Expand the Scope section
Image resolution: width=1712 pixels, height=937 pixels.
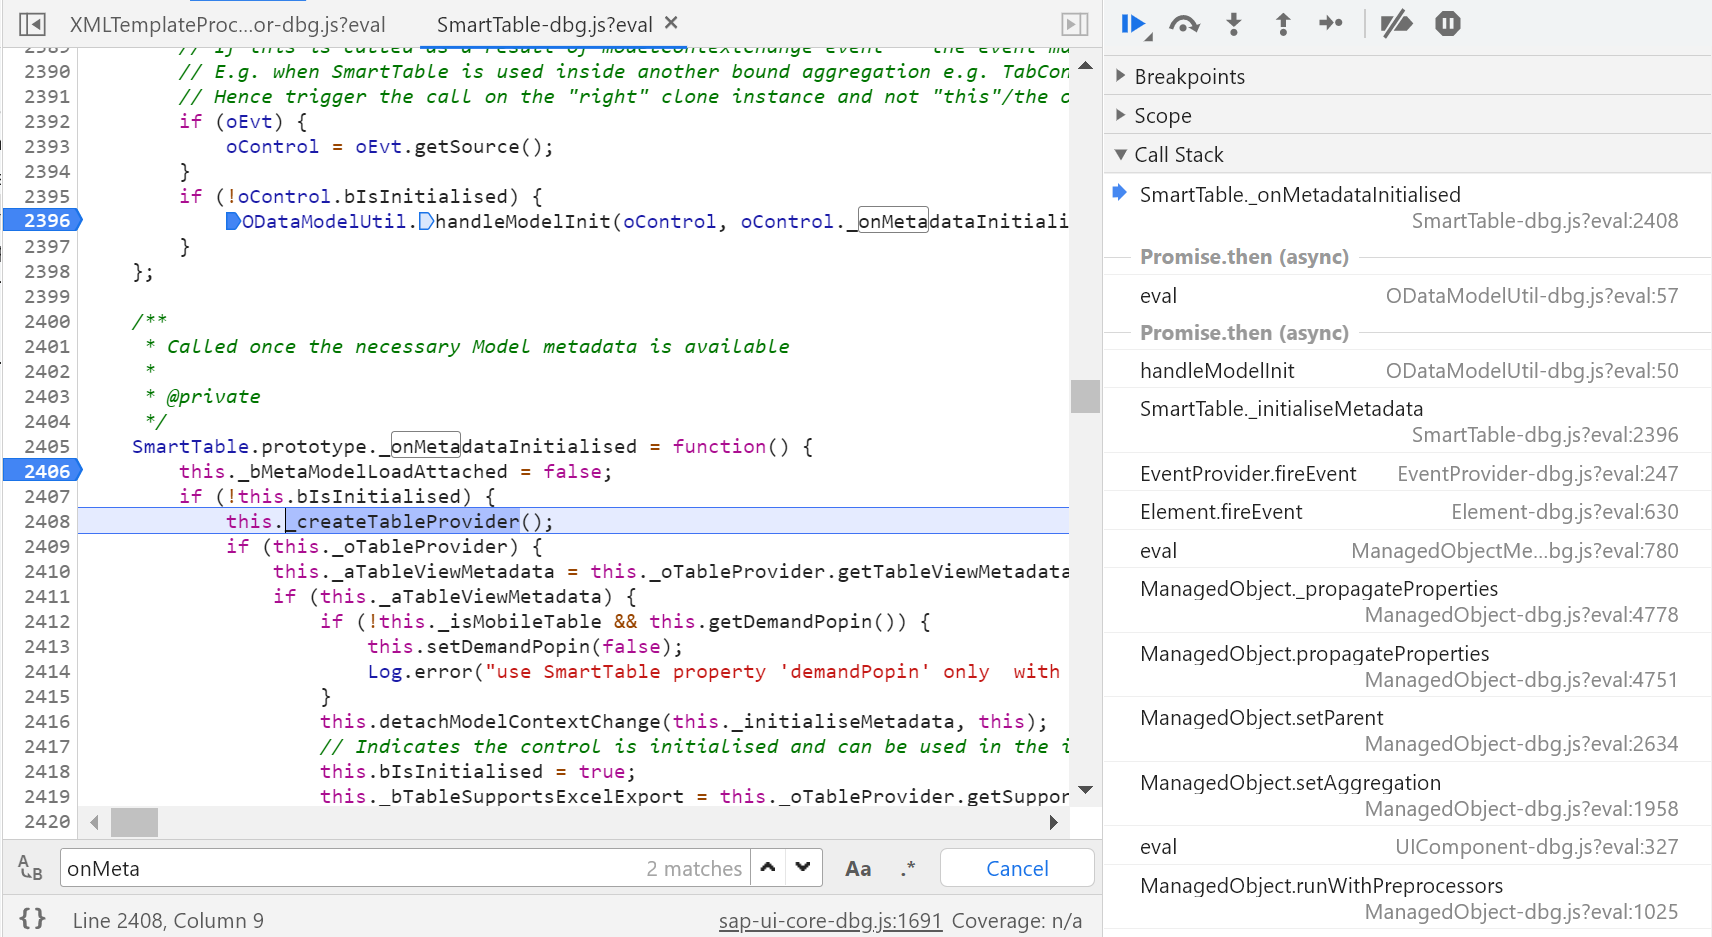1162,116
